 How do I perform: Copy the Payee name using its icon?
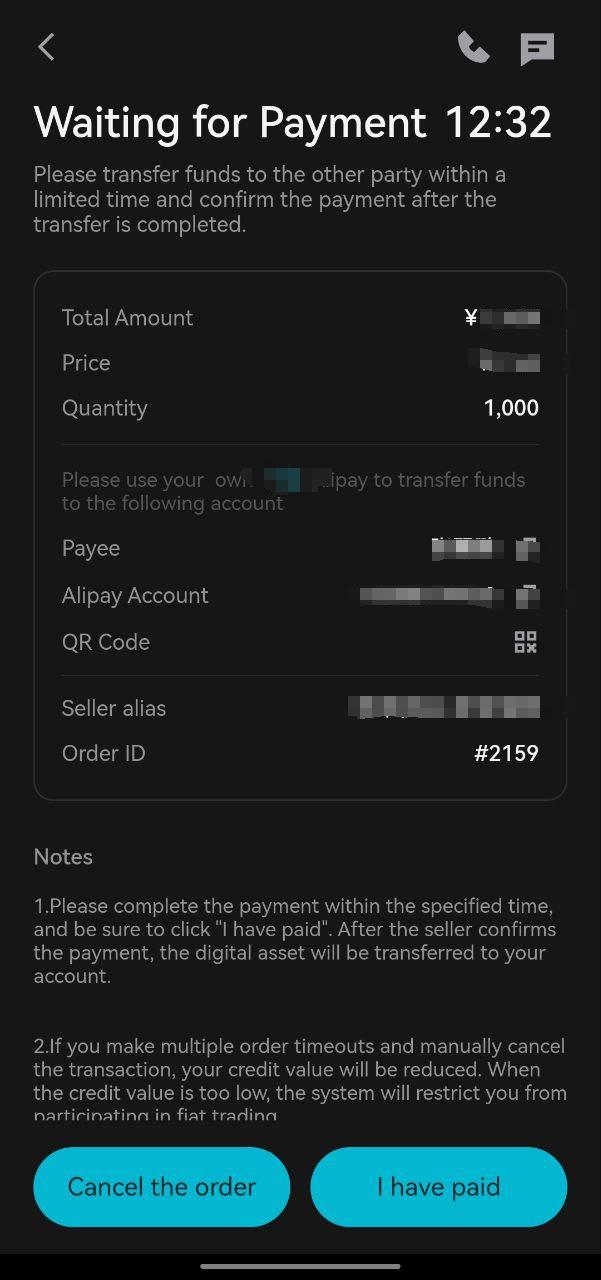(528, 548)
